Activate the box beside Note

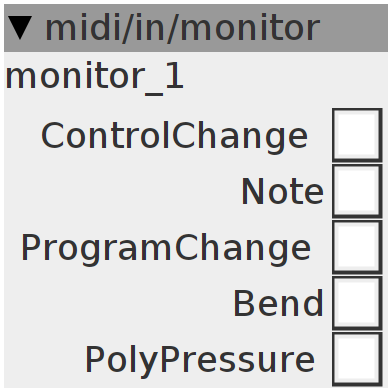357,191
